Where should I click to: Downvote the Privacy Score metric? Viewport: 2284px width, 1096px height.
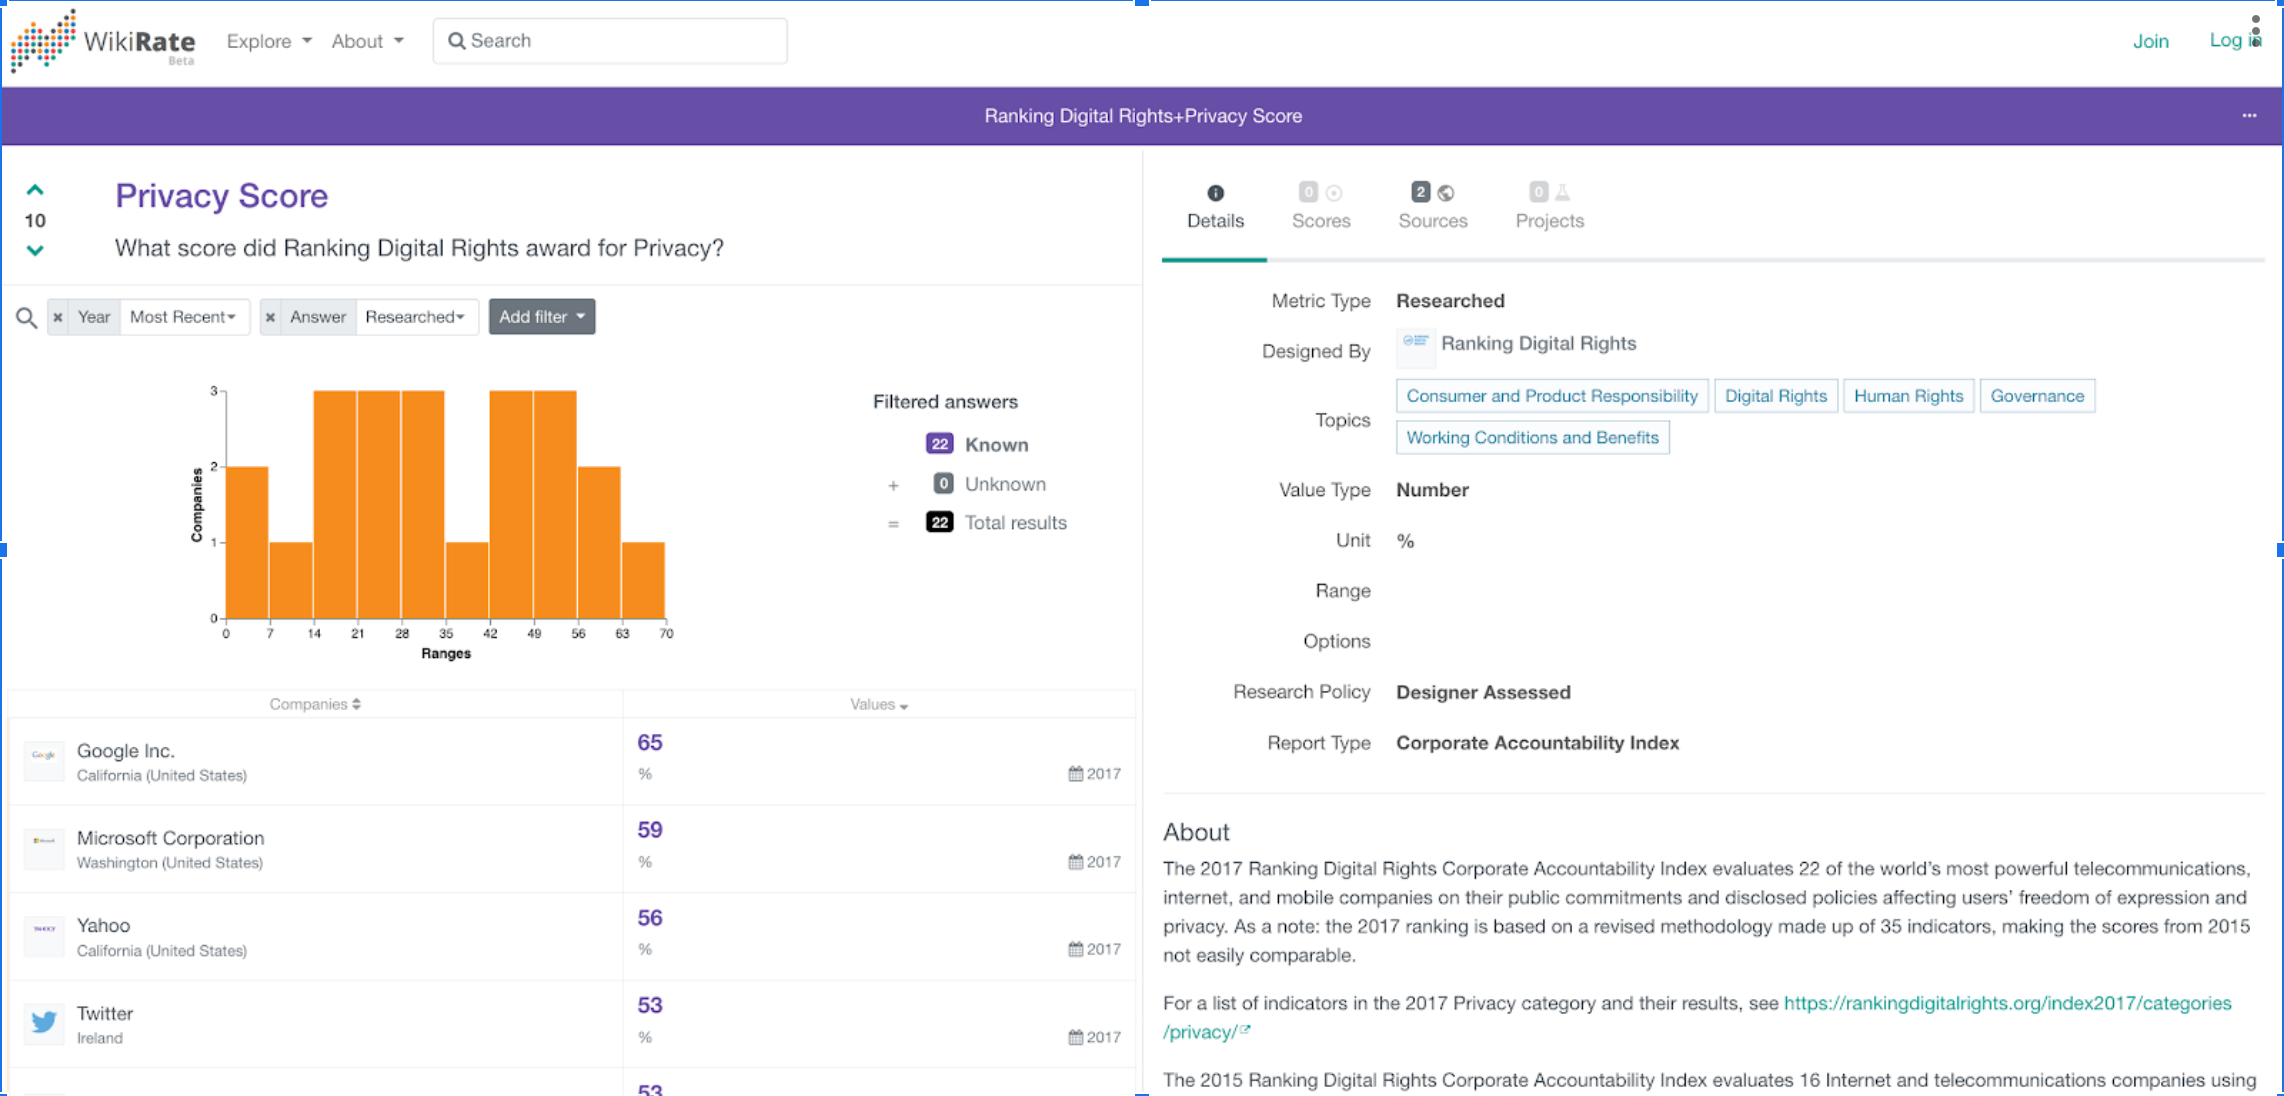click(x=35, y=250)
